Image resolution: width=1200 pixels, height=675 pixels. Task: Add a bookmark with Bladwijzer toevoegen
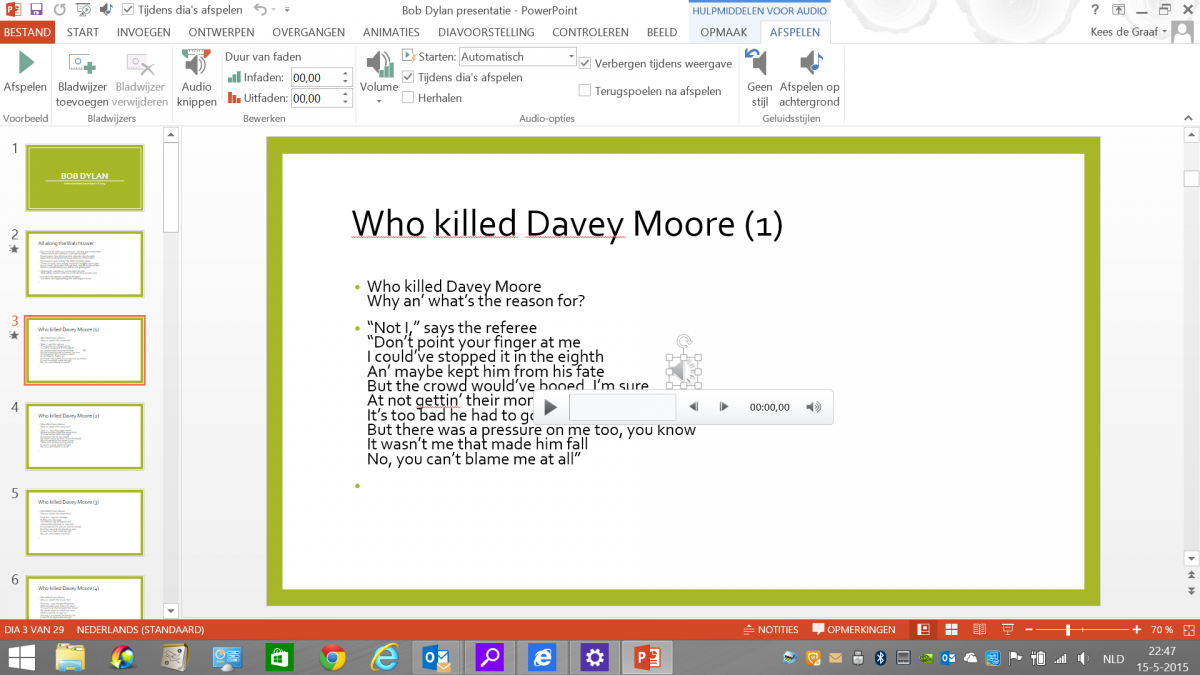82,78
